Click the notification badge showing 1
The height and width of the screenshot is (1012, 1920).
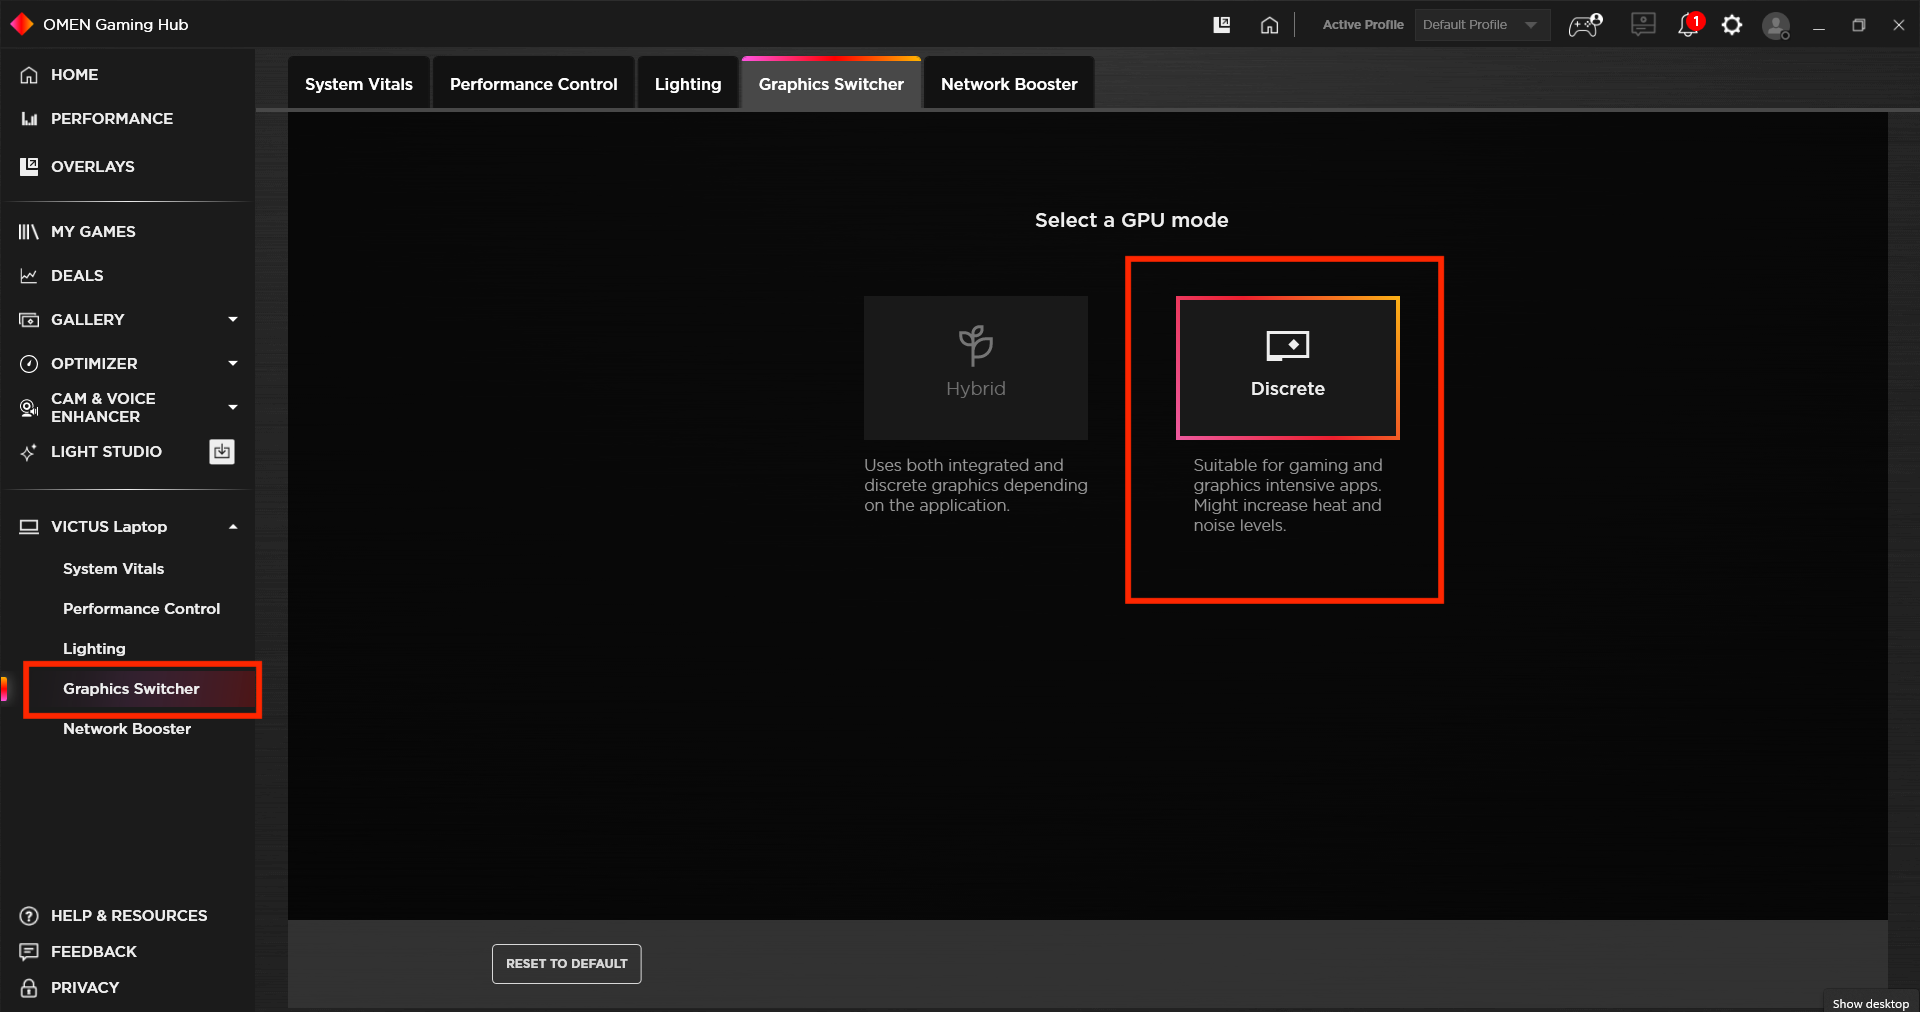point(1696,21)
